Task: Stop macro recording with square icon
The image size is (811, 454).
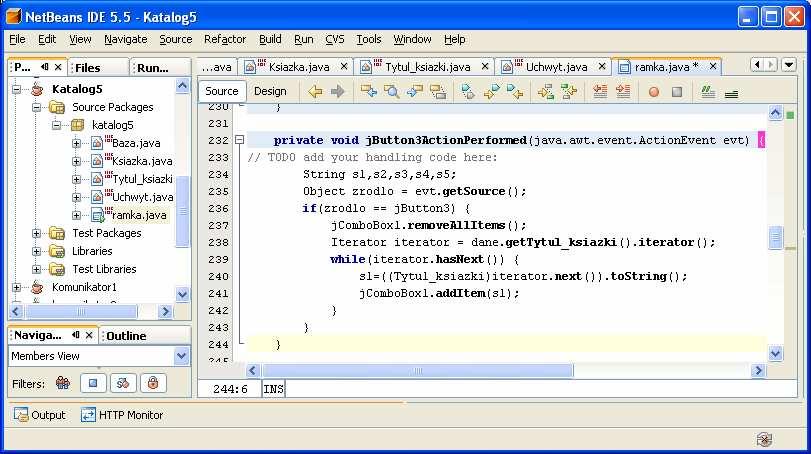Action: pos(677,92)
